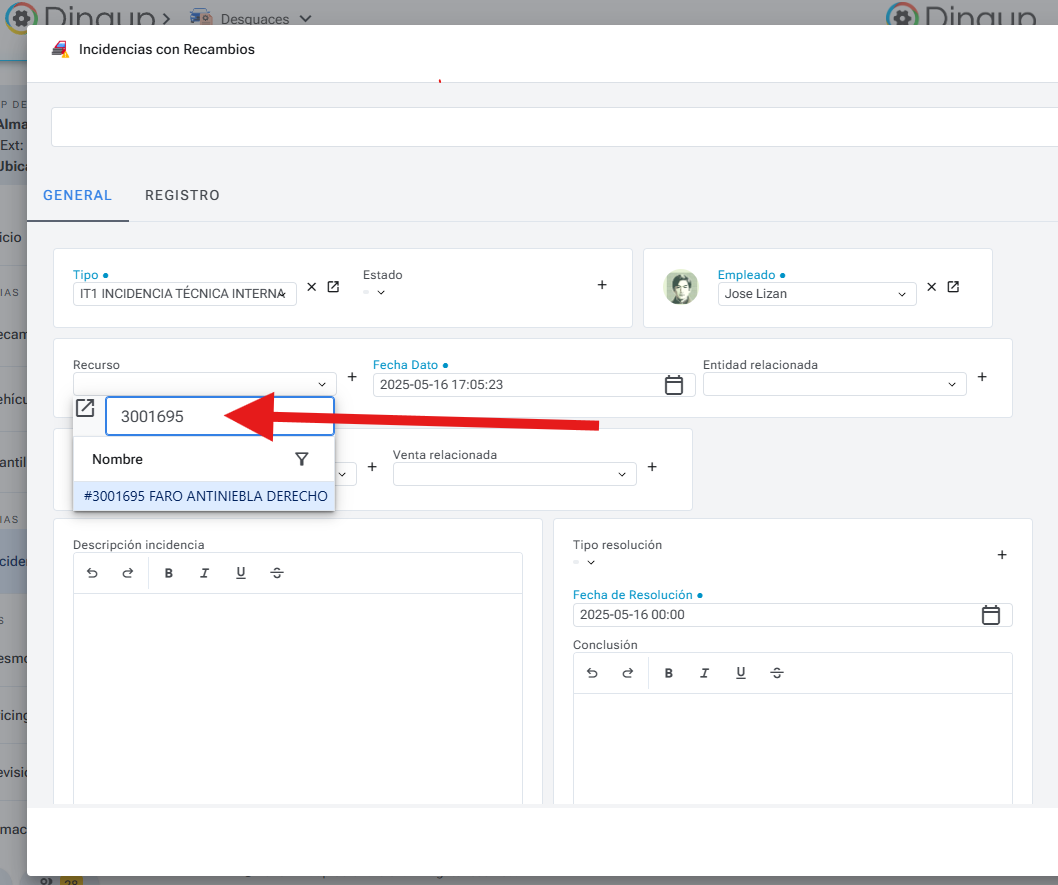Click the plus button next to Estado
1058x885 pixels.
coord(602,285)
